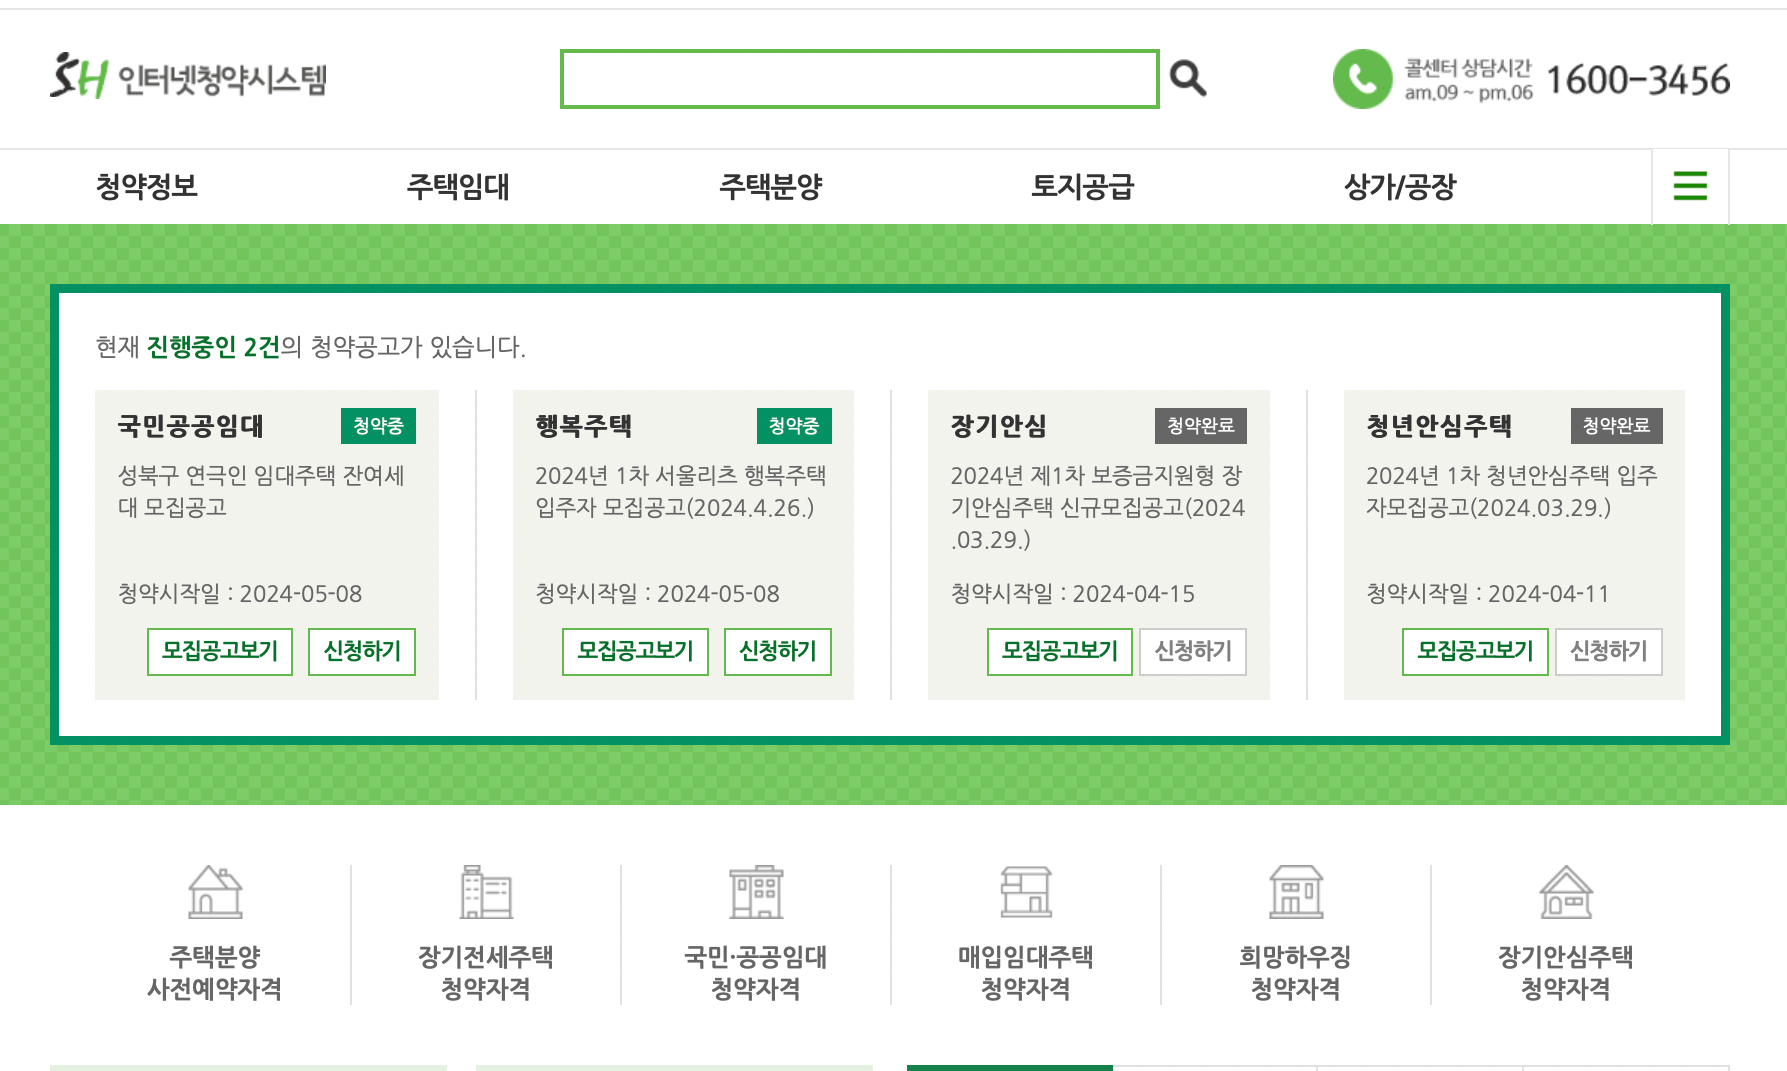Open the 청약정보 menu
The height and width of the screenshot is (1071, 1787).
tap(148, 186)
